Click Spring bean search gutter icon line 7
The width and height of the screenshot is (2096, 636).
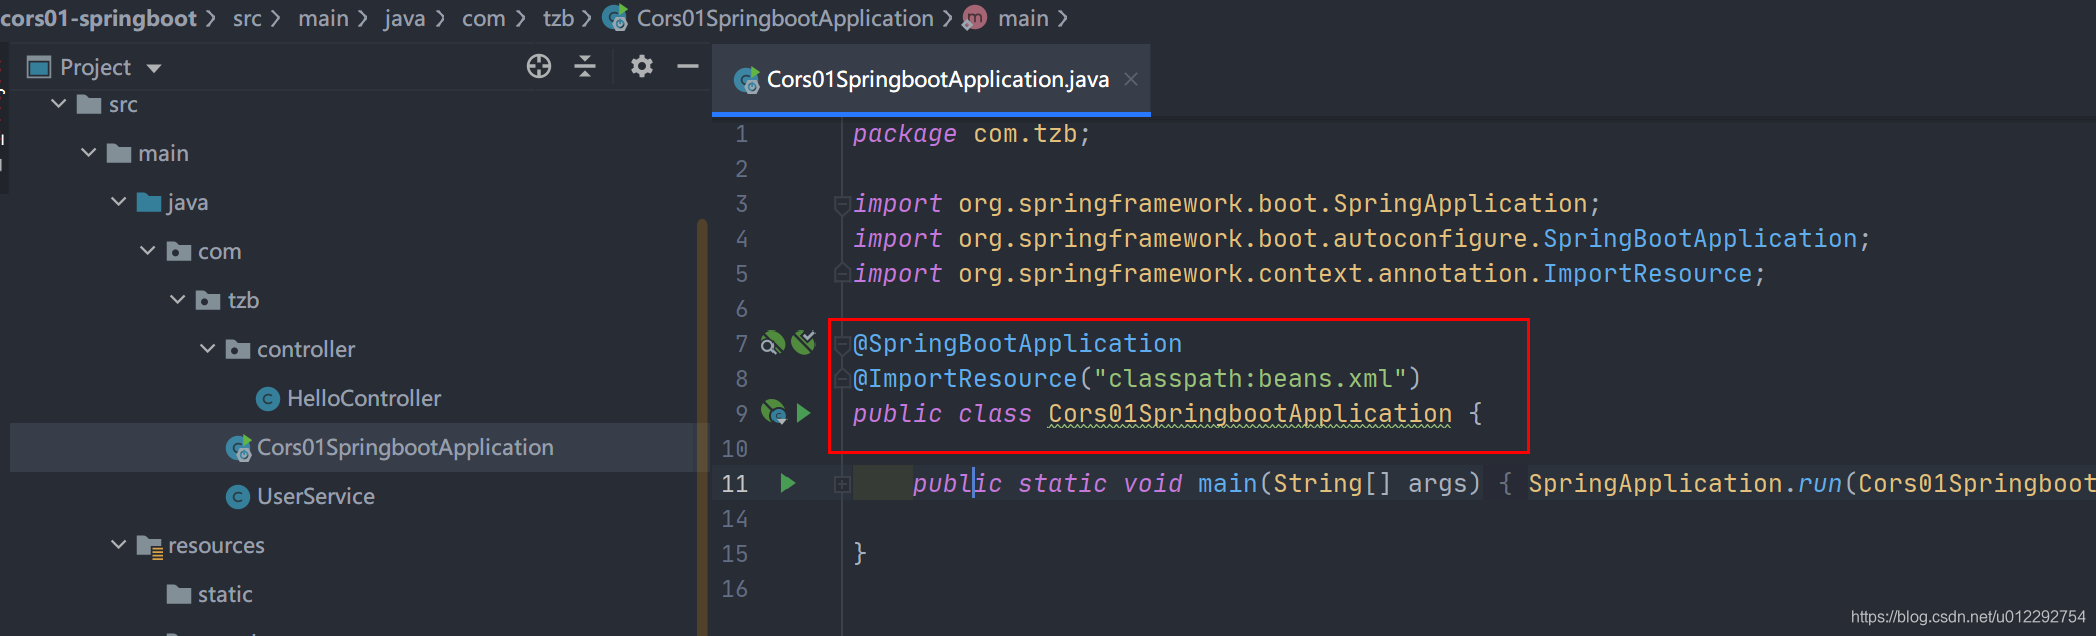(773, 343)
